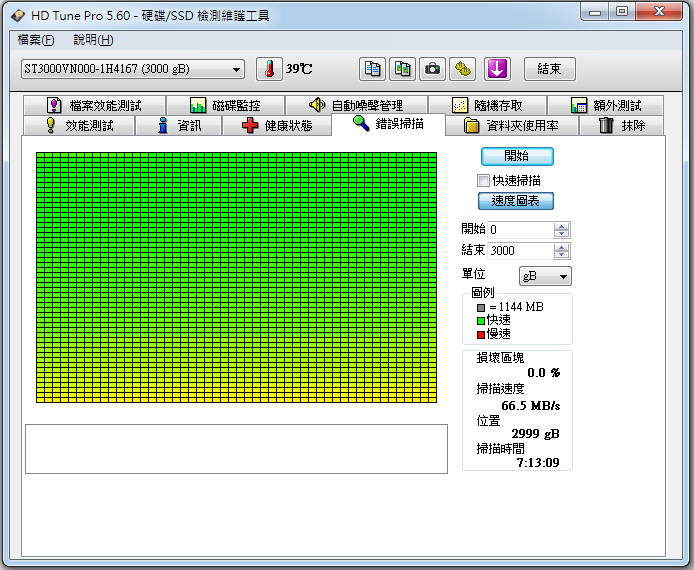Switch to the 隨機存取 tab
The width and height of the screenshot is (694, 570).
pos(487,105)
